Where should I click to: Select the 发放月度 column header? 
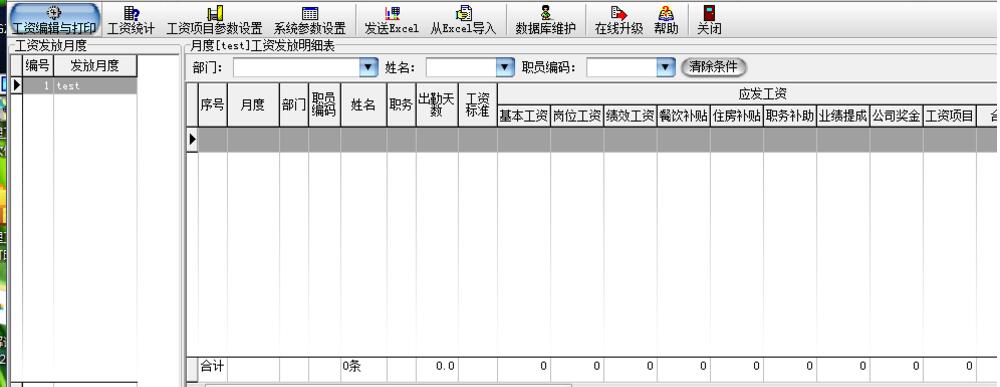(x=95, y=65)
